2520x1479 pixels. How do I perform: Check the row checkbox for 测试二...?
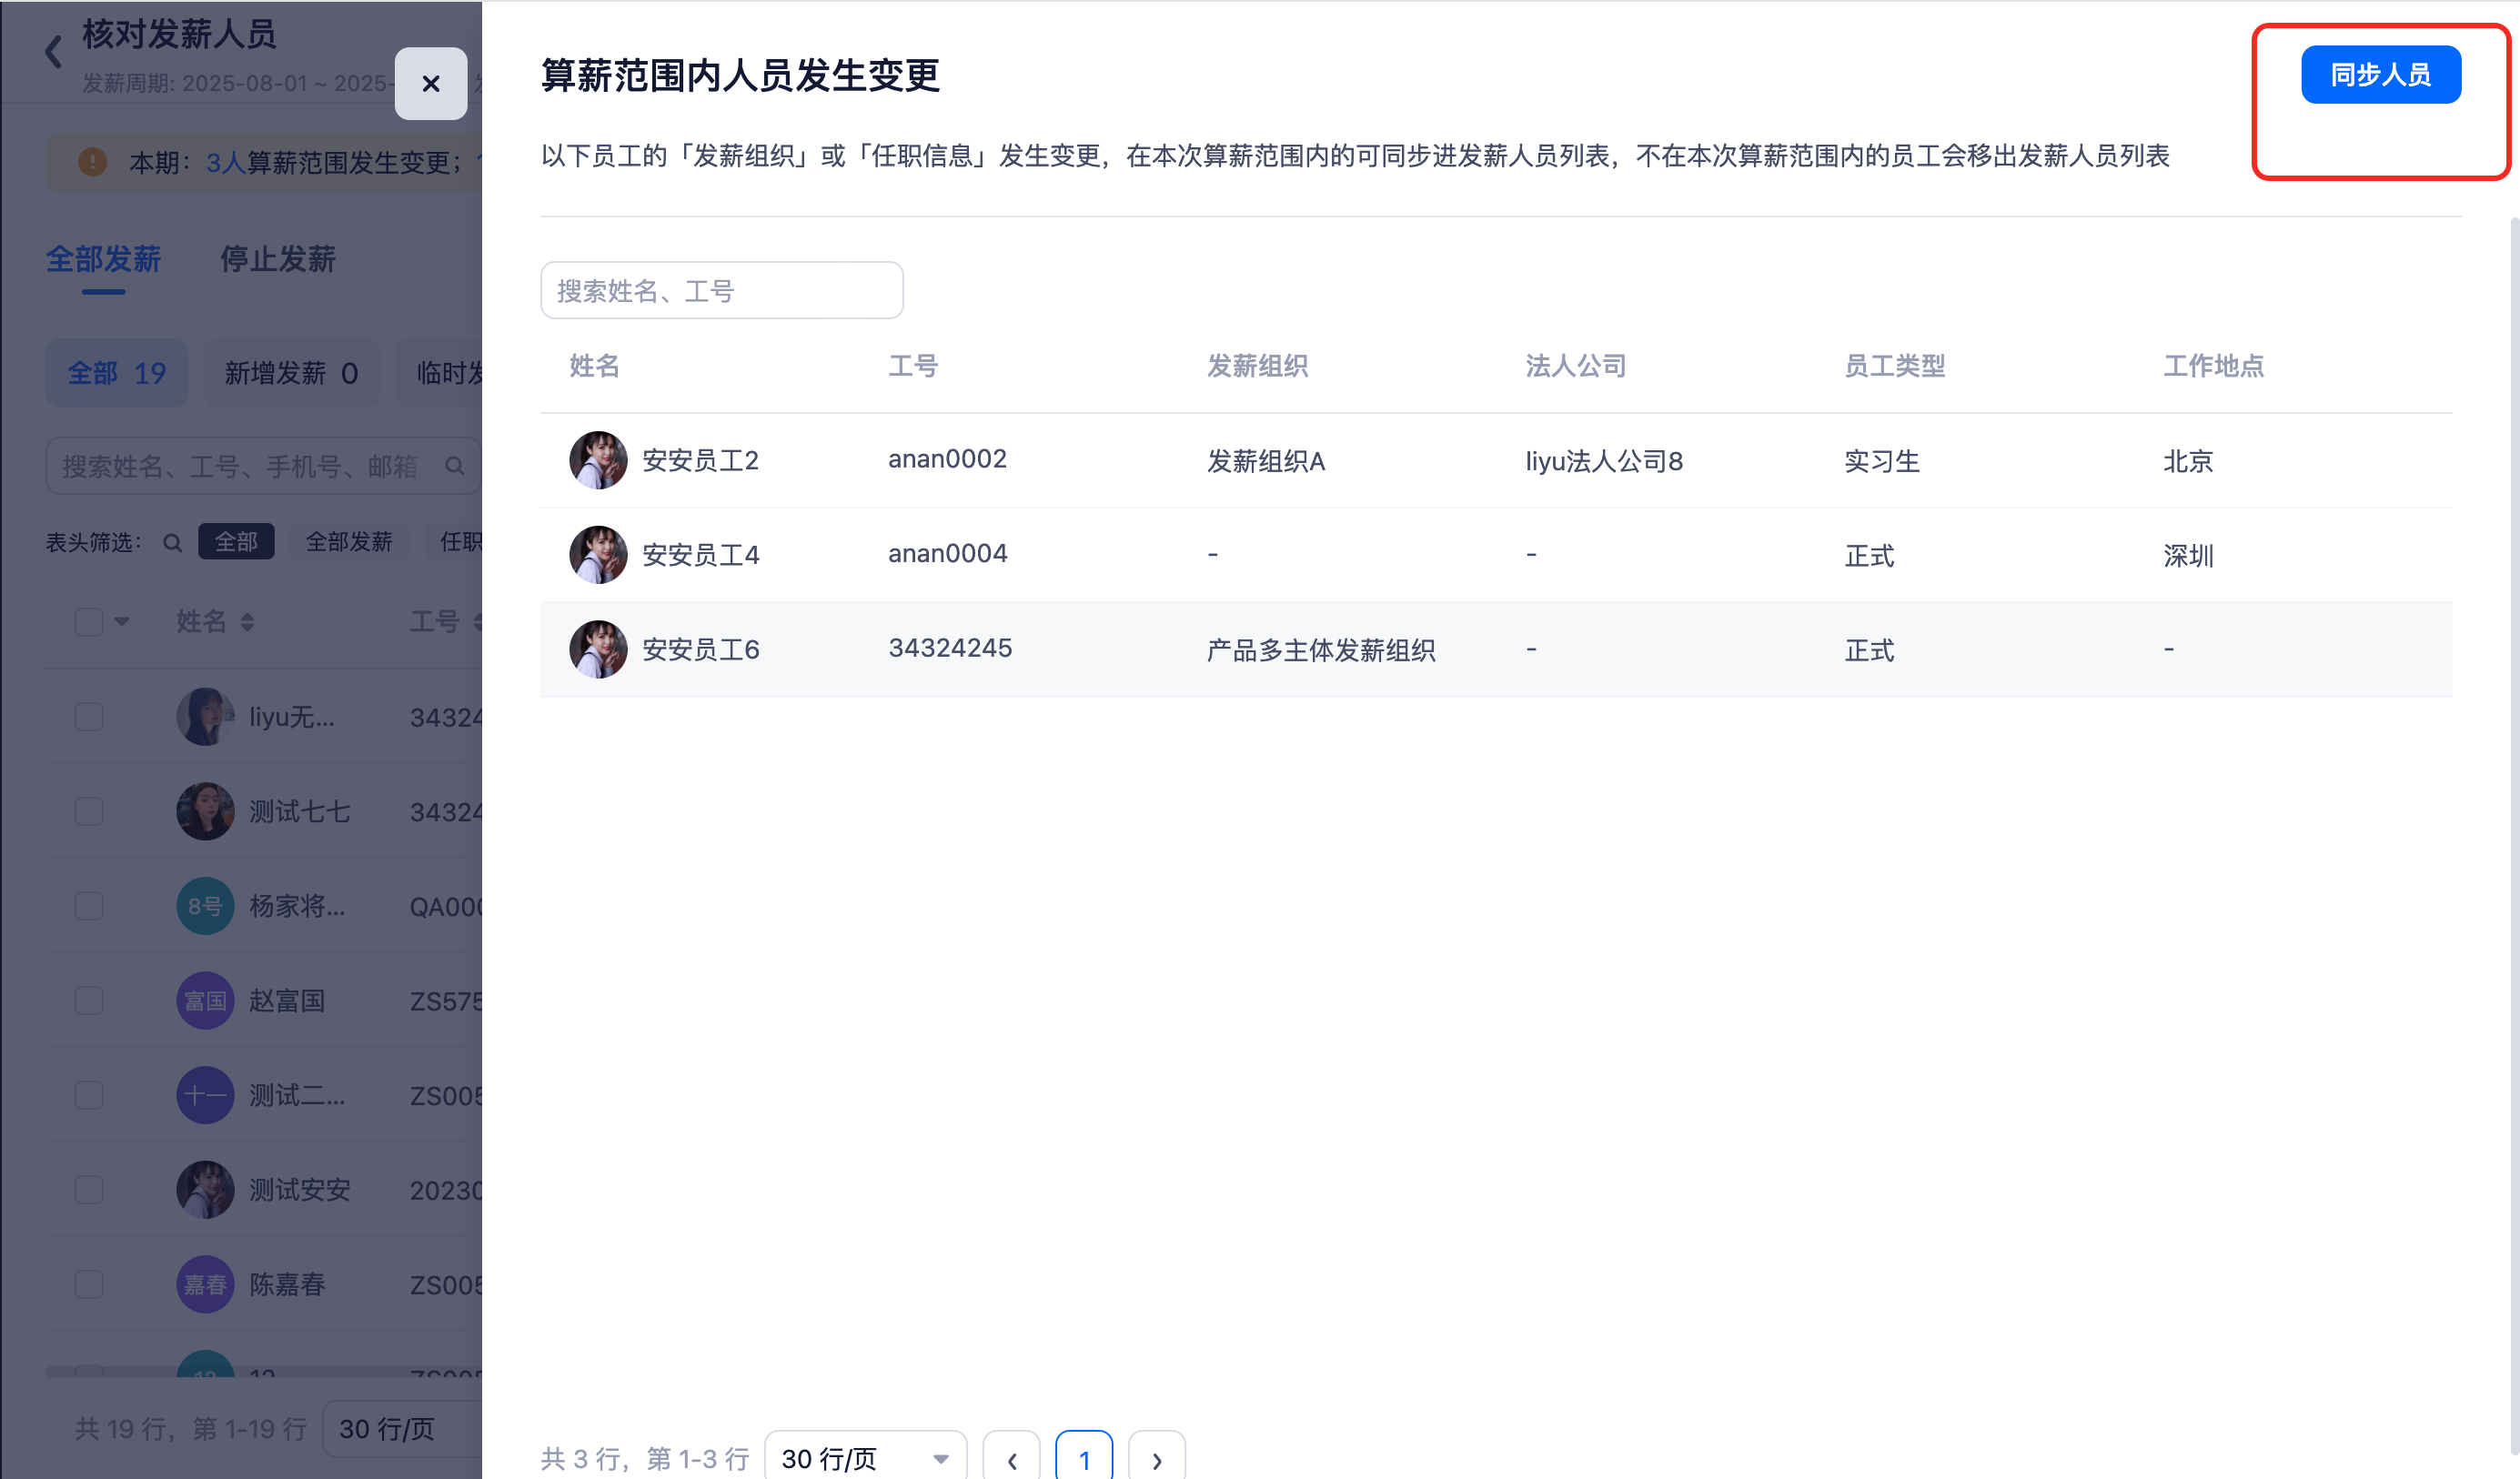(89, 1095)
